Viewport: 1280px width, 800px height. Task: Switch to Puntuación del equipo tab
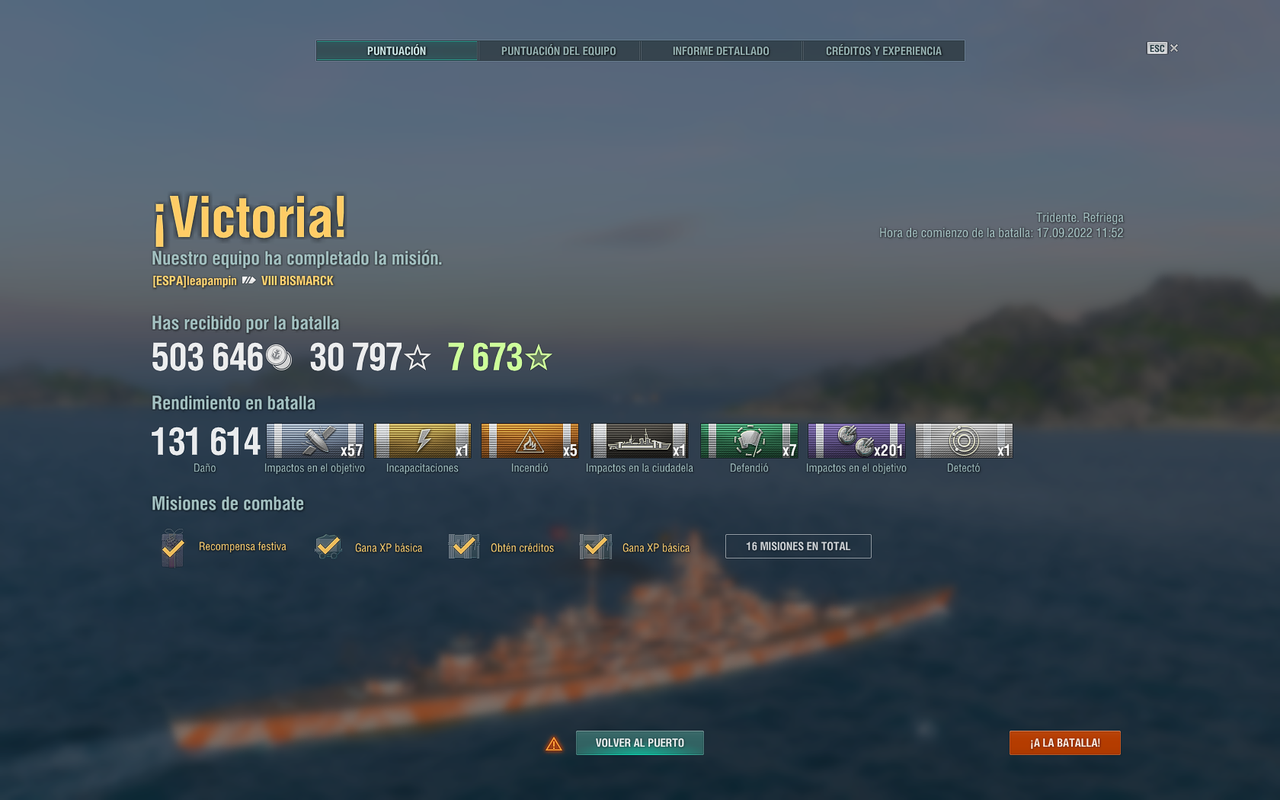pos(559,51)
